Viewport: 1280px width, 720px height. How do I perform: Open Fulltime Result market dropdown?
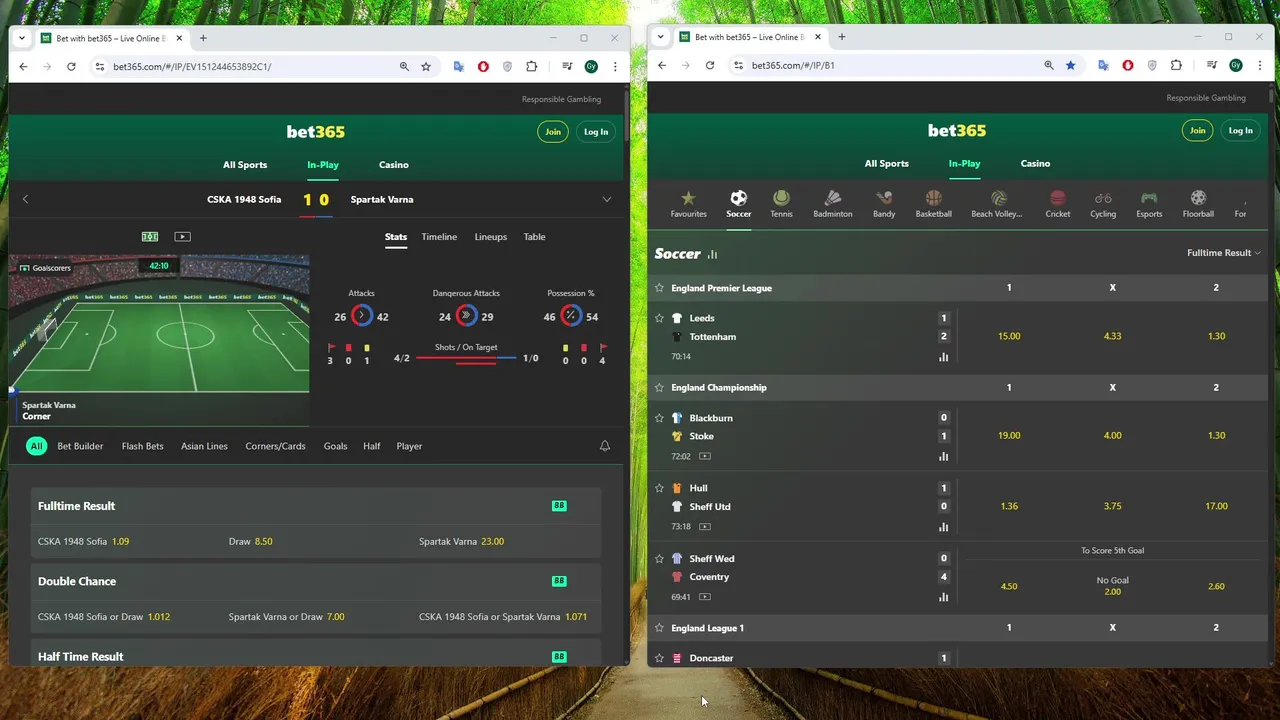coord(1223,253)
